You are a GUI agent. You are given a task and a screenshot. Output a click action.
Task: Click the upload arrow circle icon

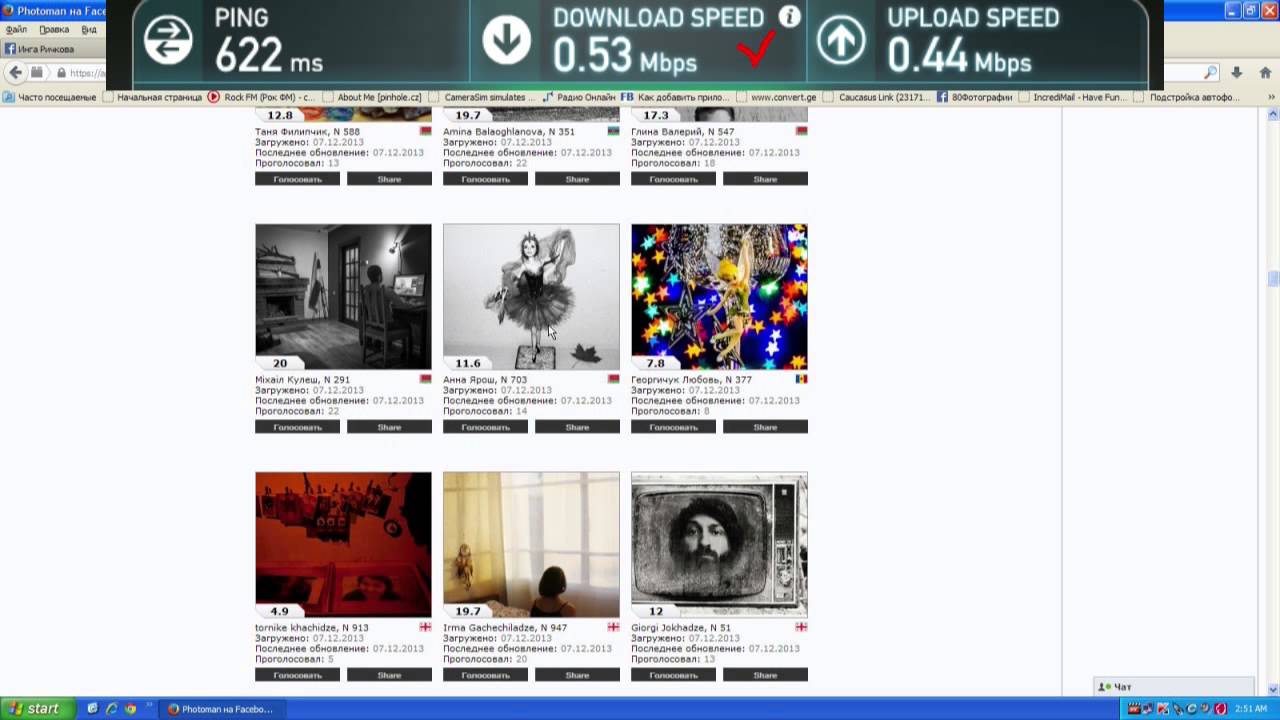(x=841, y=40)
